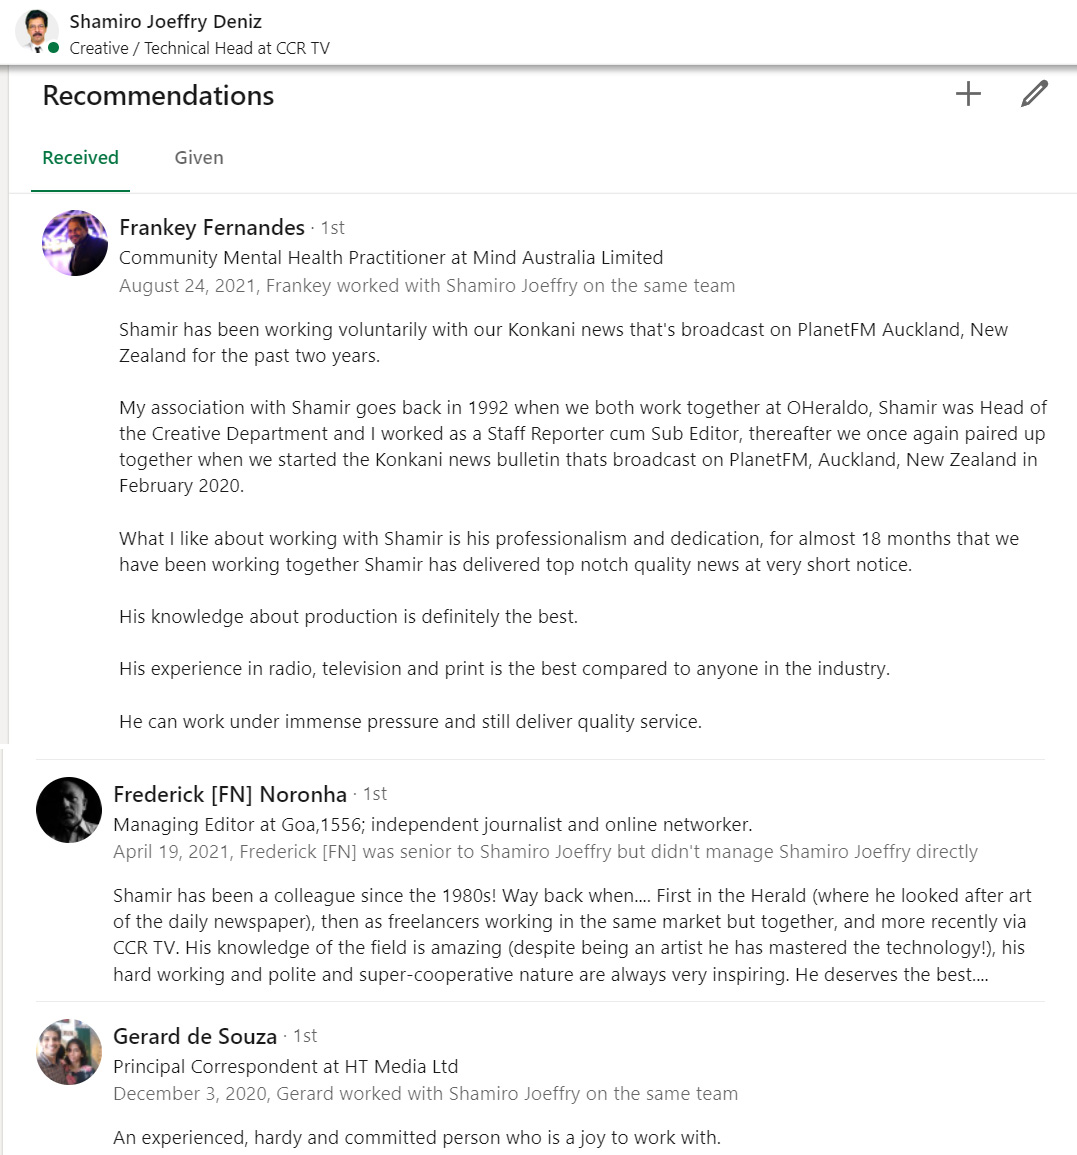Switch to the Received tab
This screenshot has height=1155, width=1077.
80,158
